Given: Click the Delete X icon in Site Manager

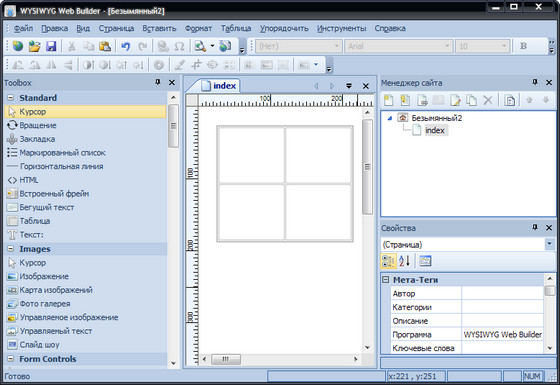Looking at the screenshot, I should (488, 100).
